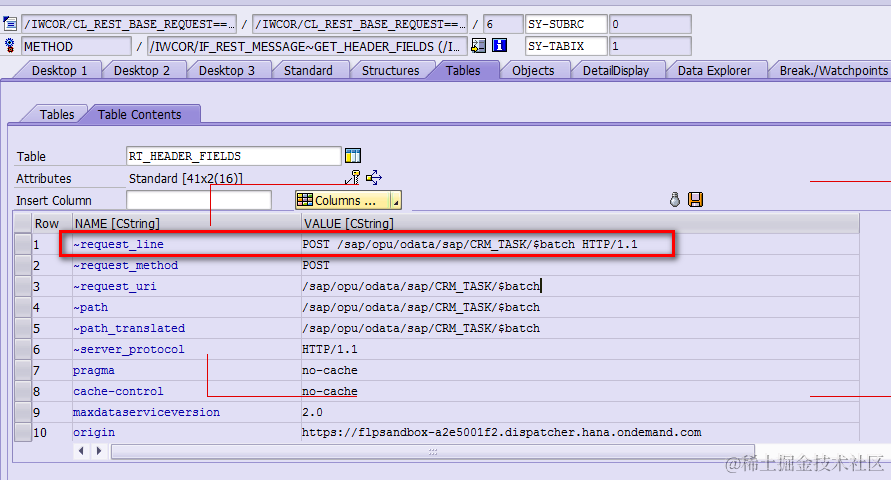Click the ~server_protocol name cell
891x480 pixels.
(186, 349)
